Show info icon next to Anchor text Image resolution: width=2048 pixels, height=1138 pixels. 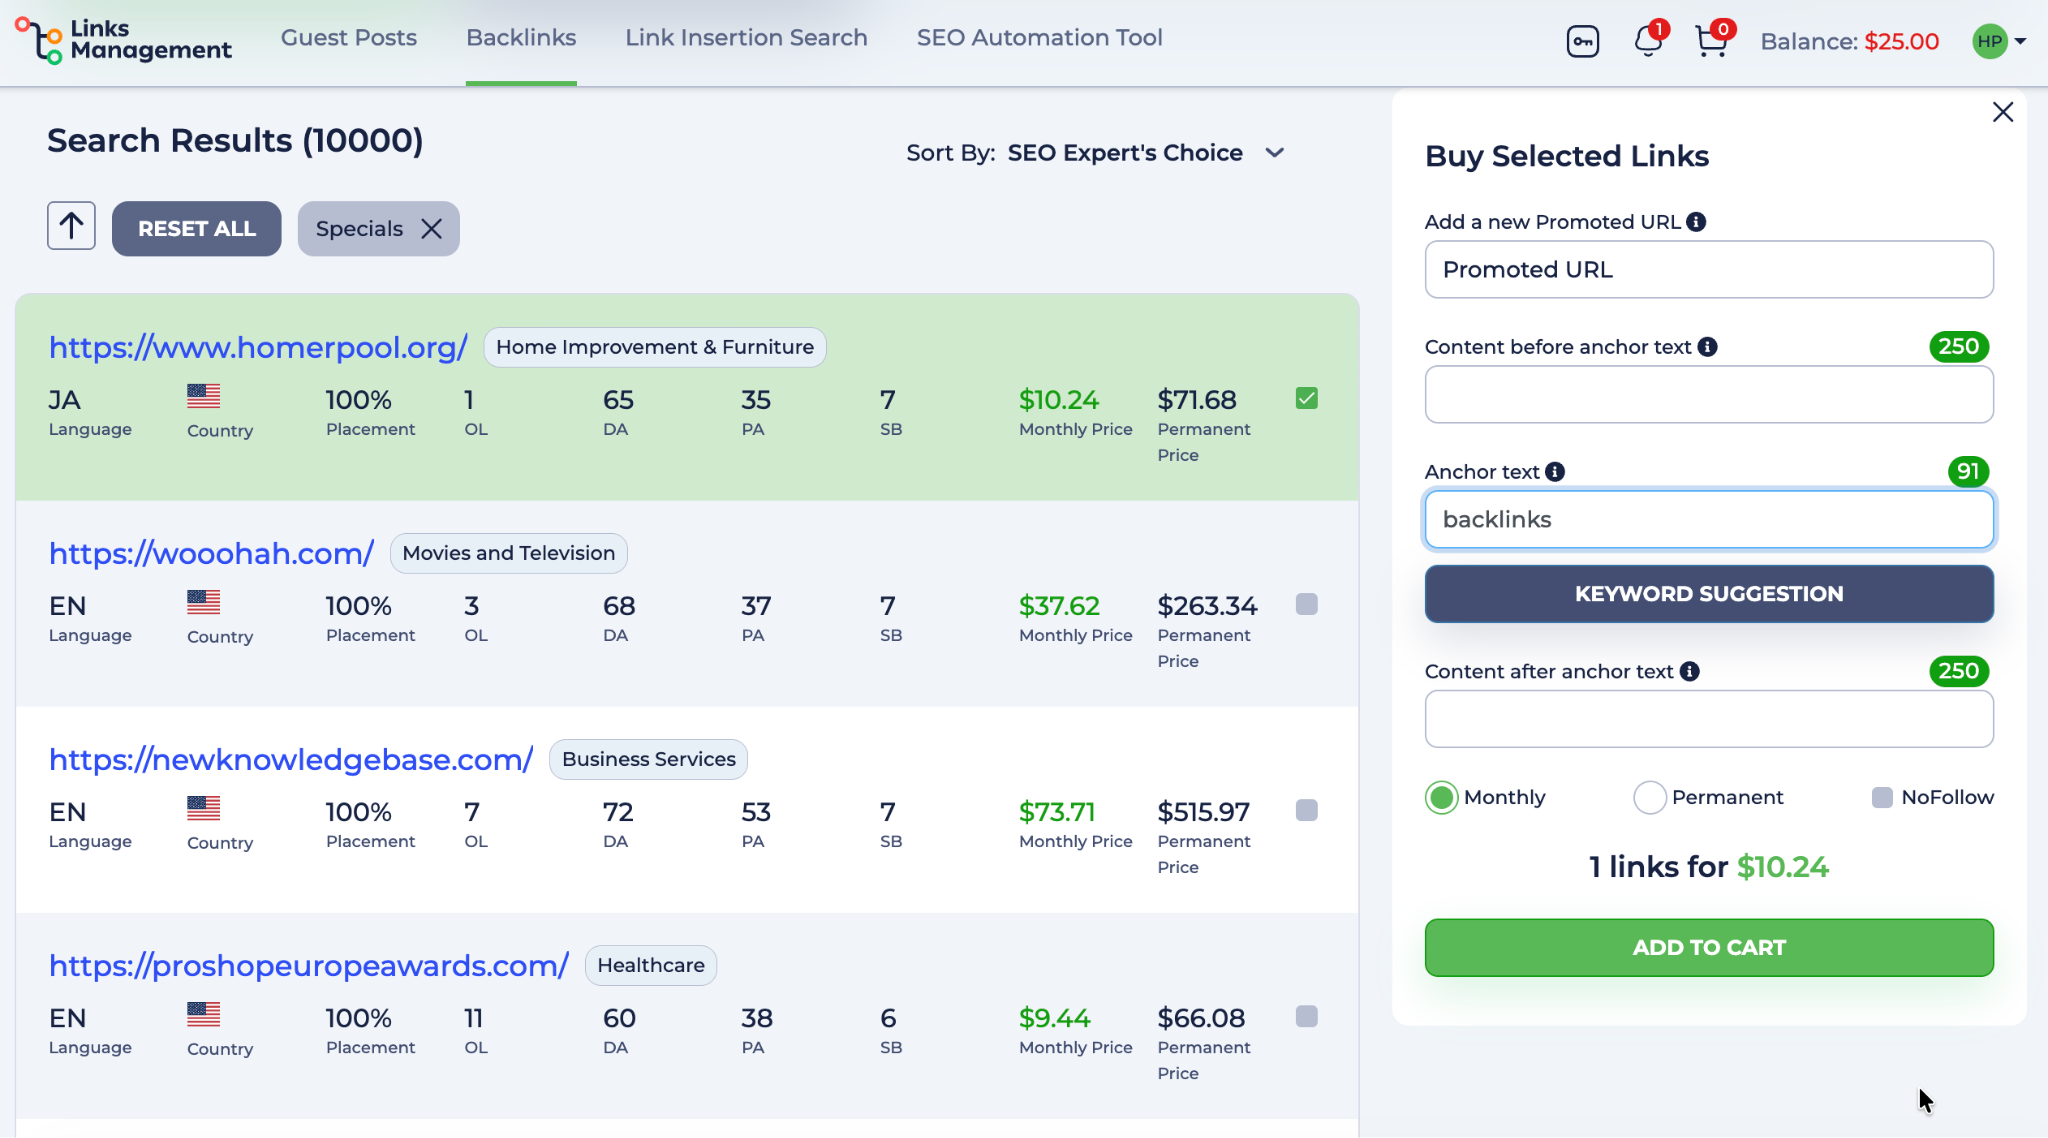[1555, 472]
